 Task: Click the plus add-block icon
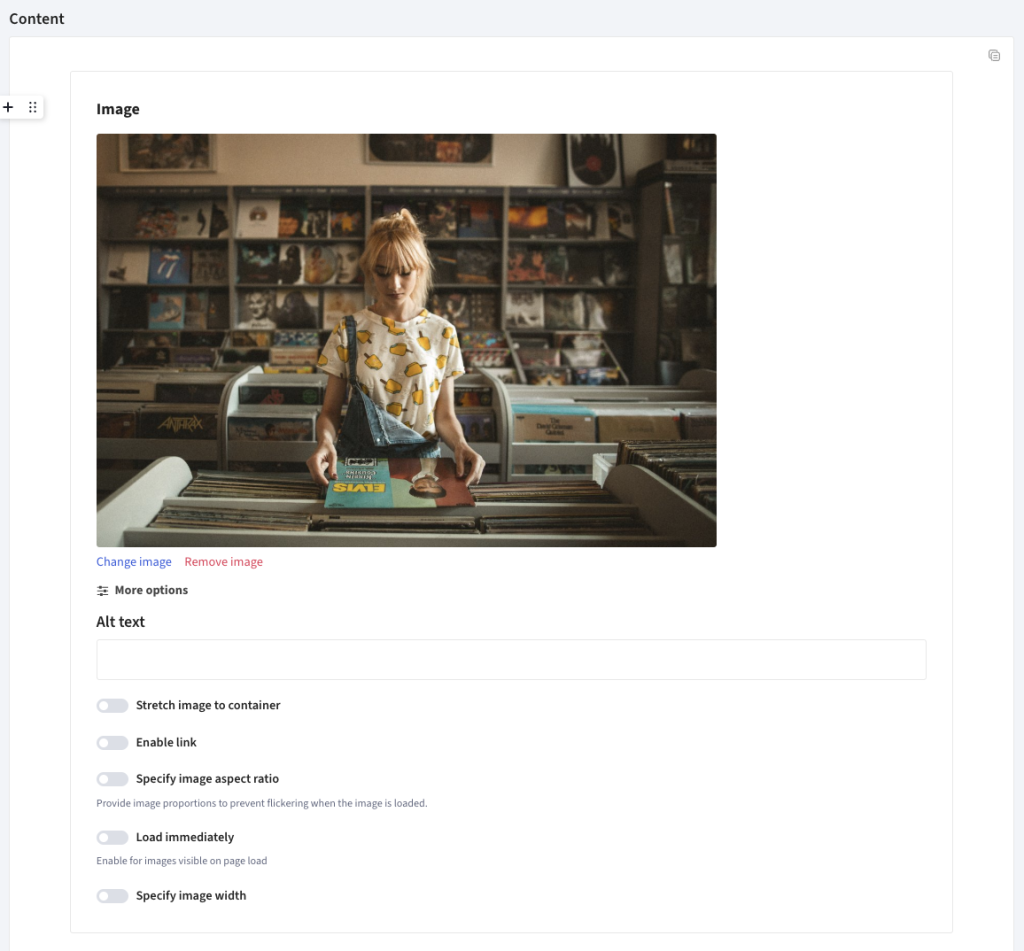click(x=8, y=106)
